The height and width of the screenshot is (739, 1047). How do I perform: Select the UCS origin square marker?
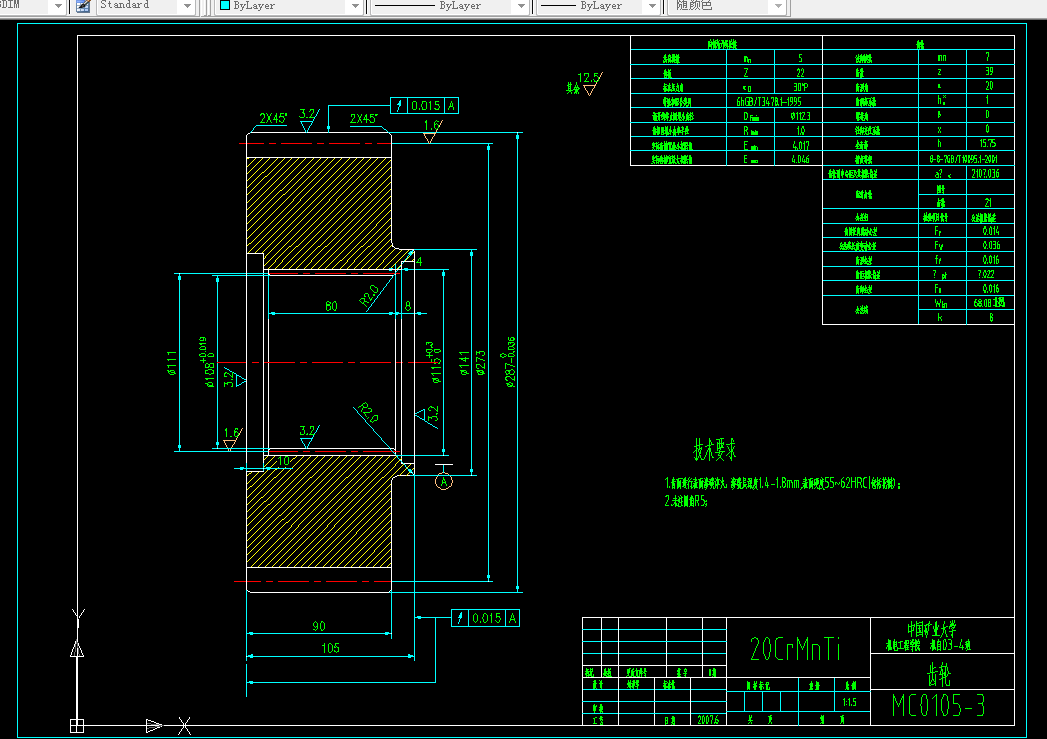pyautogui.click(x=77, y=725)
